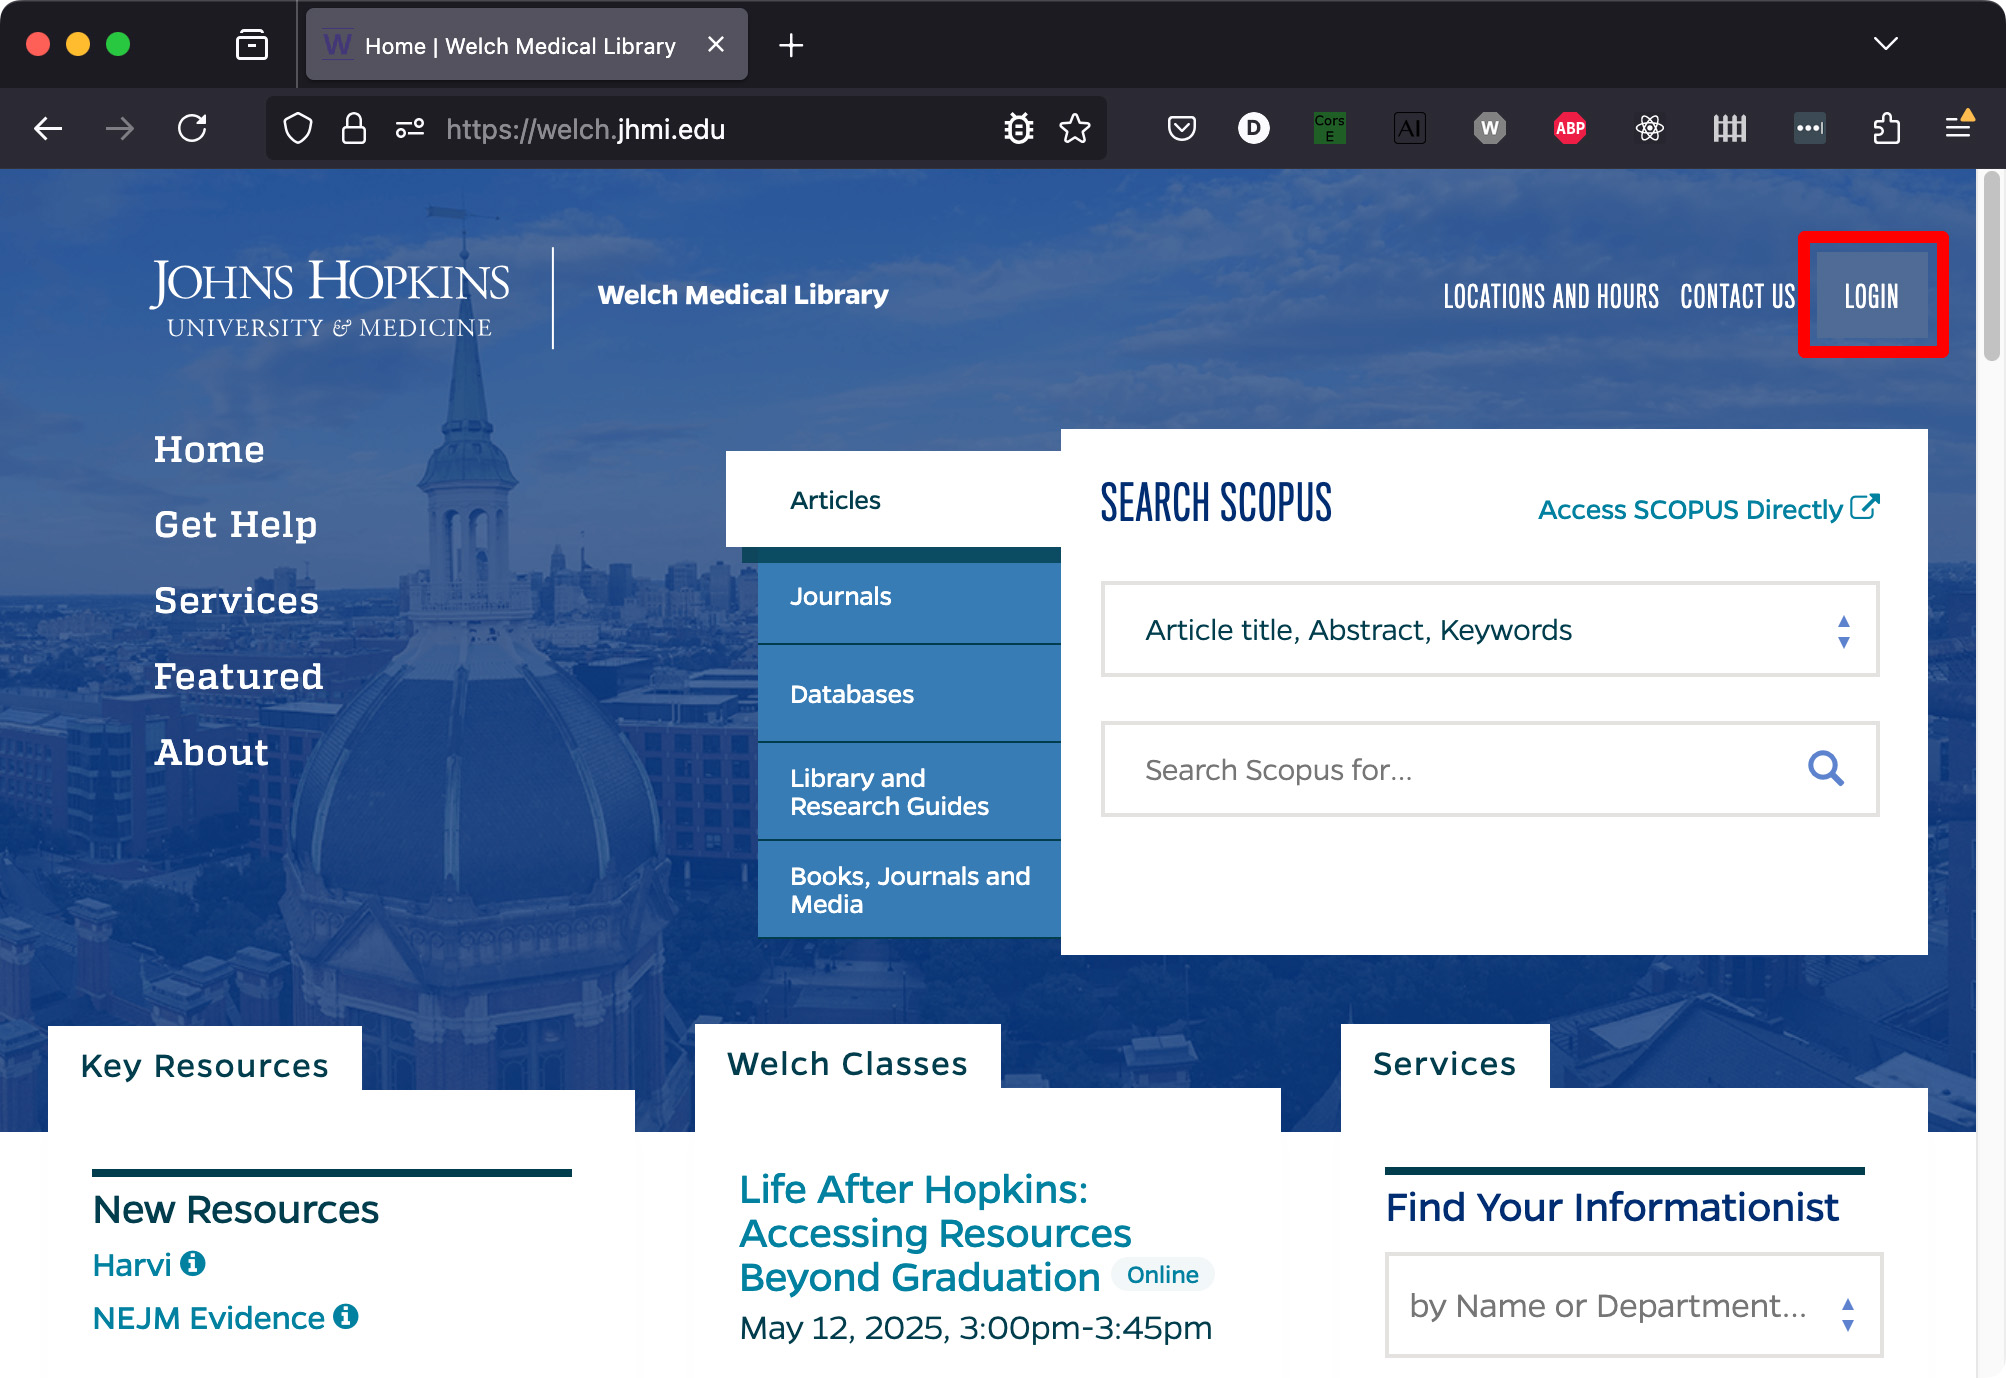Bookmark this page with the star icon

1075,128
